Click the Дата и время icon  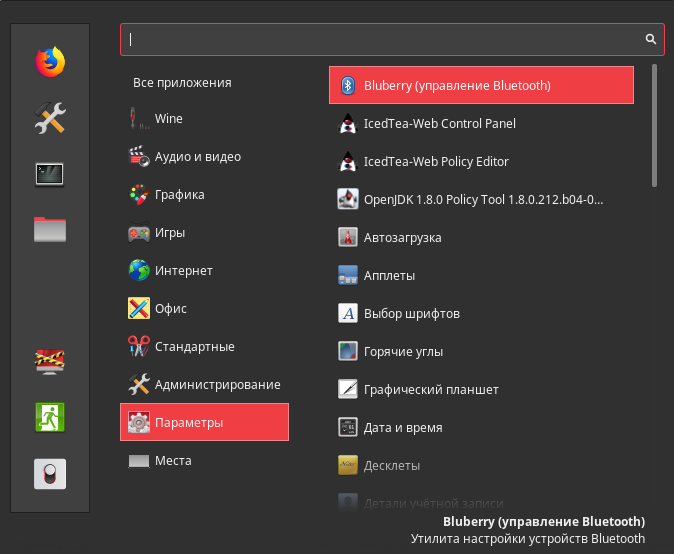pyautogui.click(x=348, y=427)
